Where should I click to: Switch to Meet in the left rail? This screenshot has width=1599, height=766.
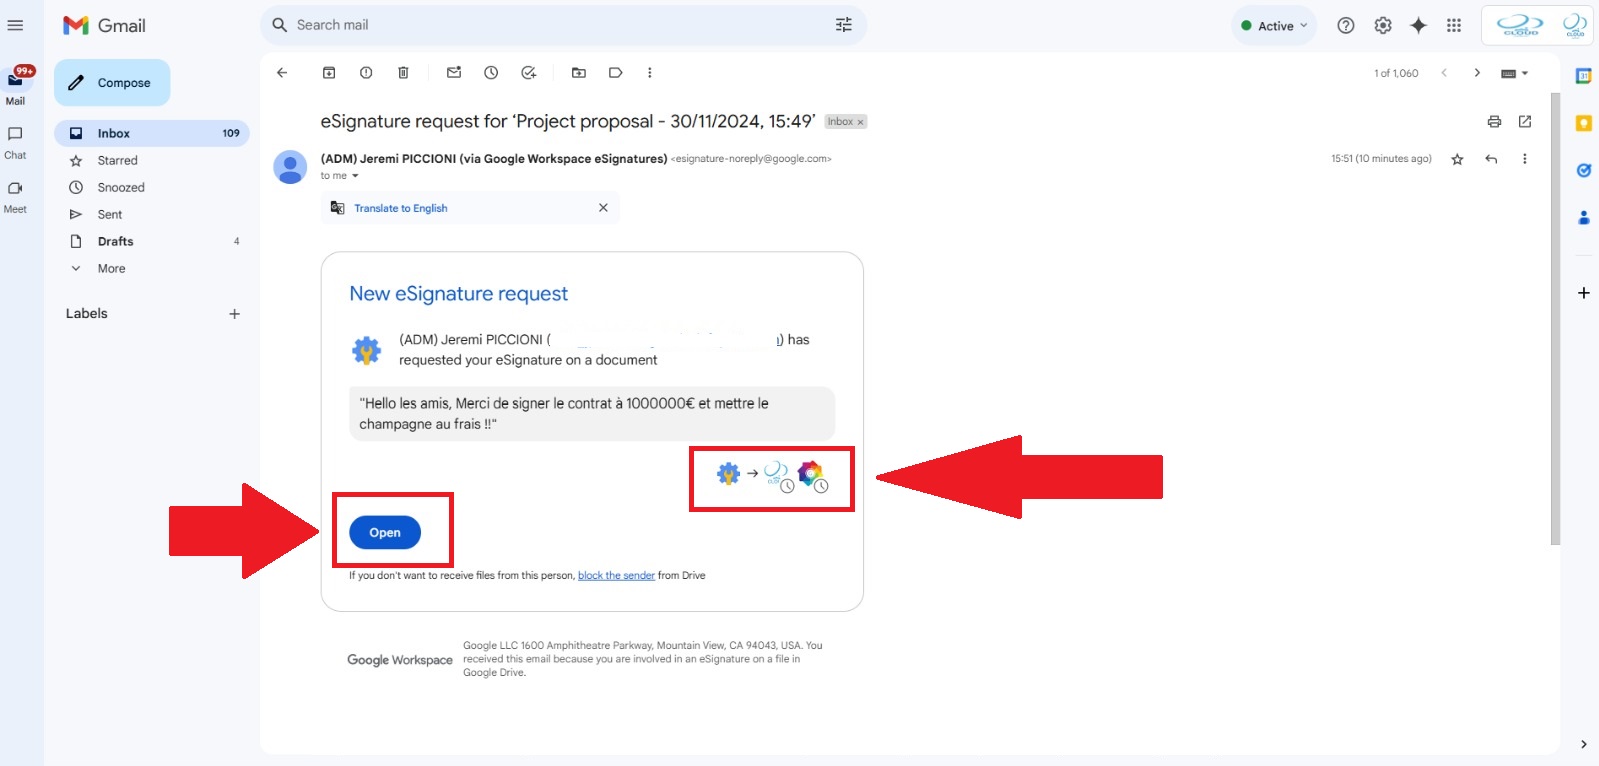pyautogui.click(x=15, y=196)
